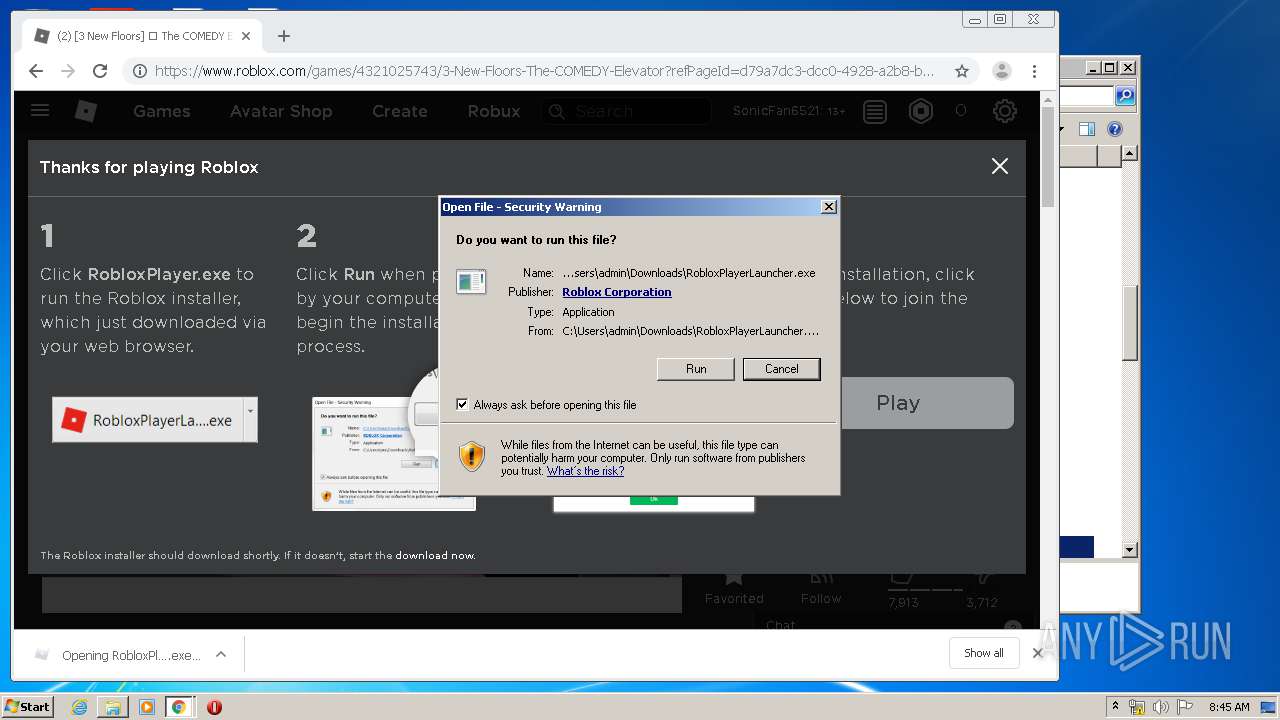1280x720 pixels.
Task: Click the help icon in background window
Action: point(1115,129)
